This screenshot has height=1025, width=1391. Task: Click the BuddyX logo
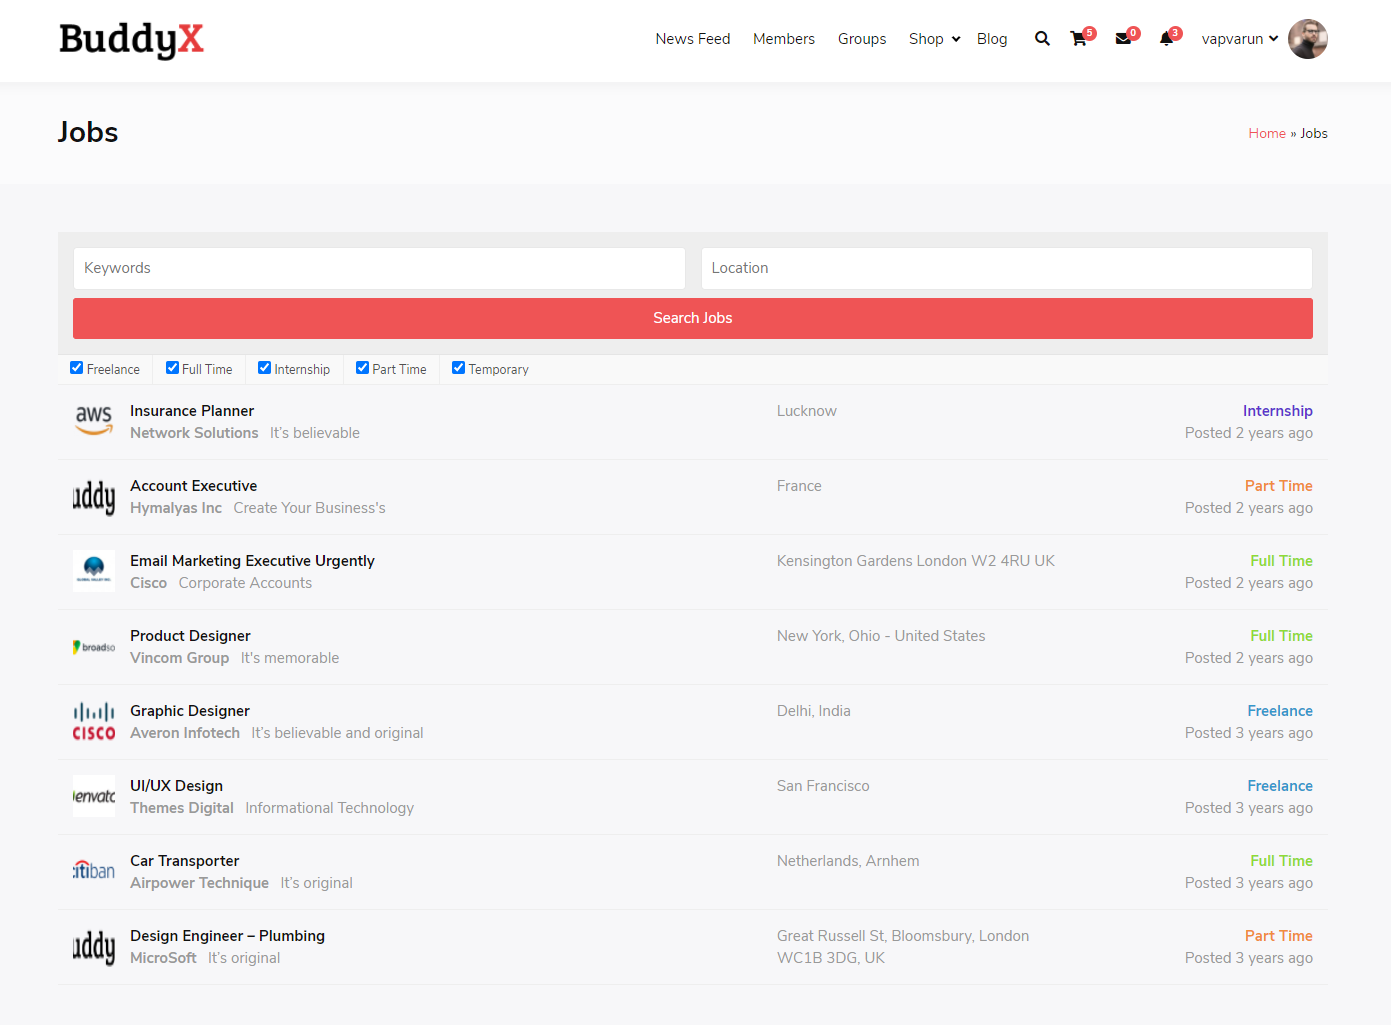(x=131, y=40)
